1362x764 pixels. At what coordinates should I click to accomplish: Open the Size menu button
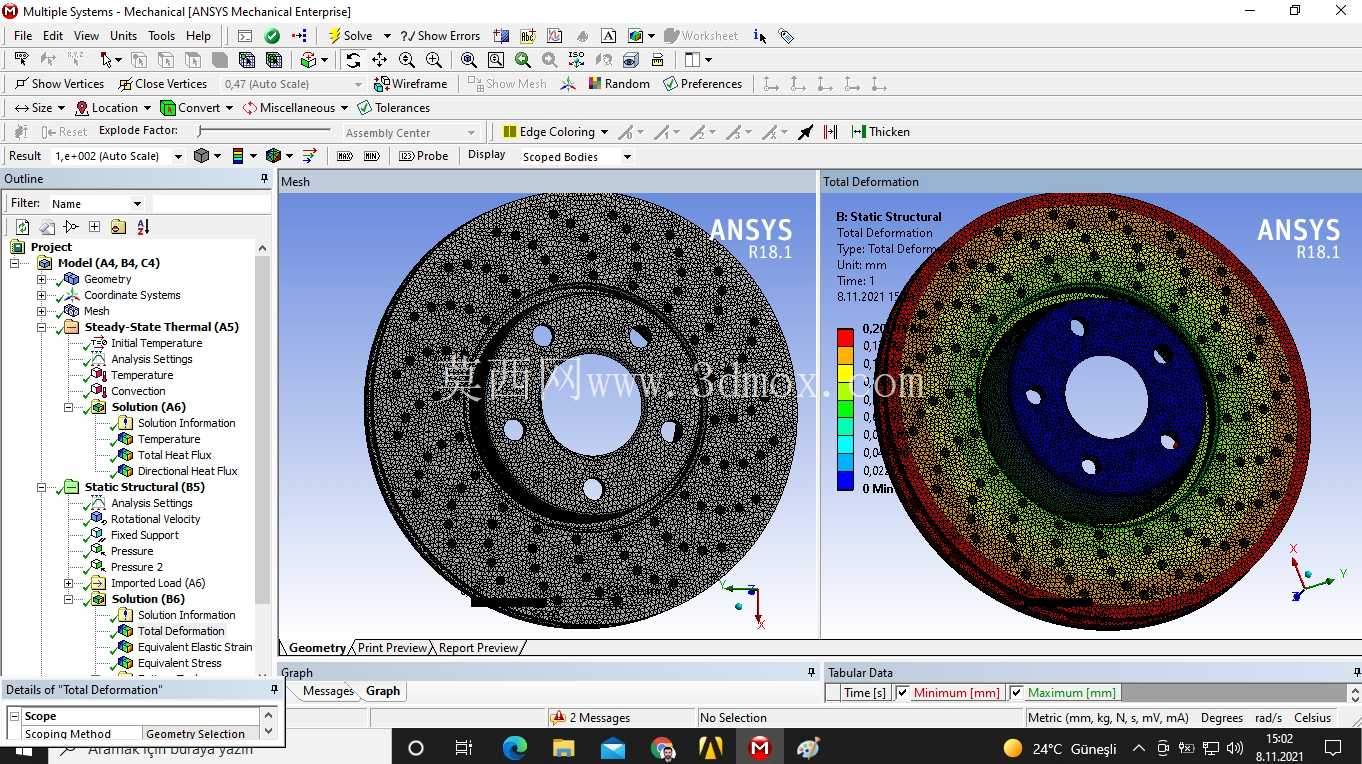[40, 108]
